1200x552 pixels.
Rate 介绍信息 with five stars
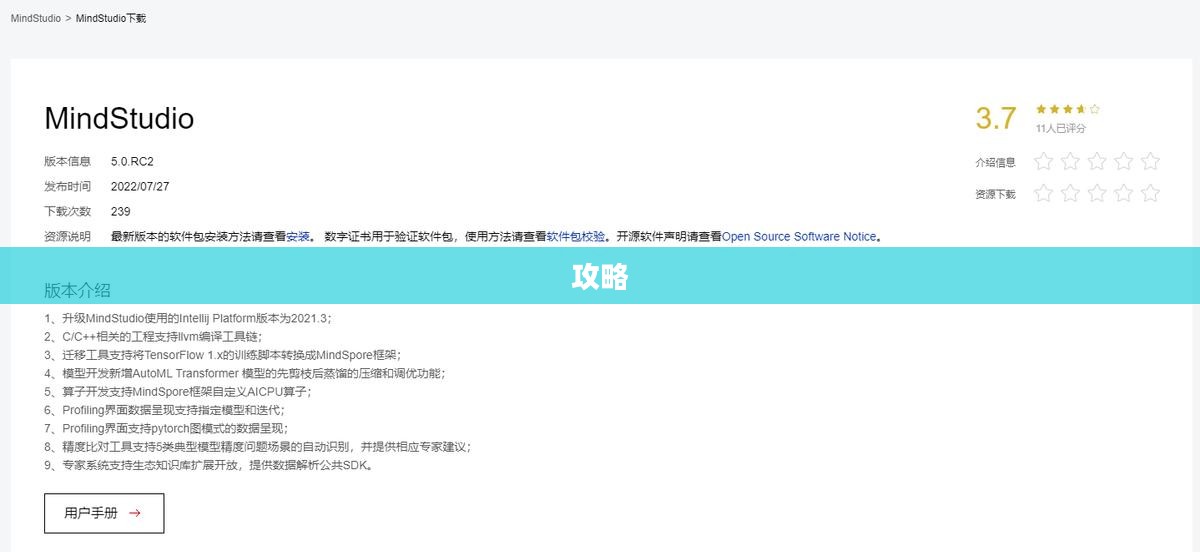point(1151,161)
